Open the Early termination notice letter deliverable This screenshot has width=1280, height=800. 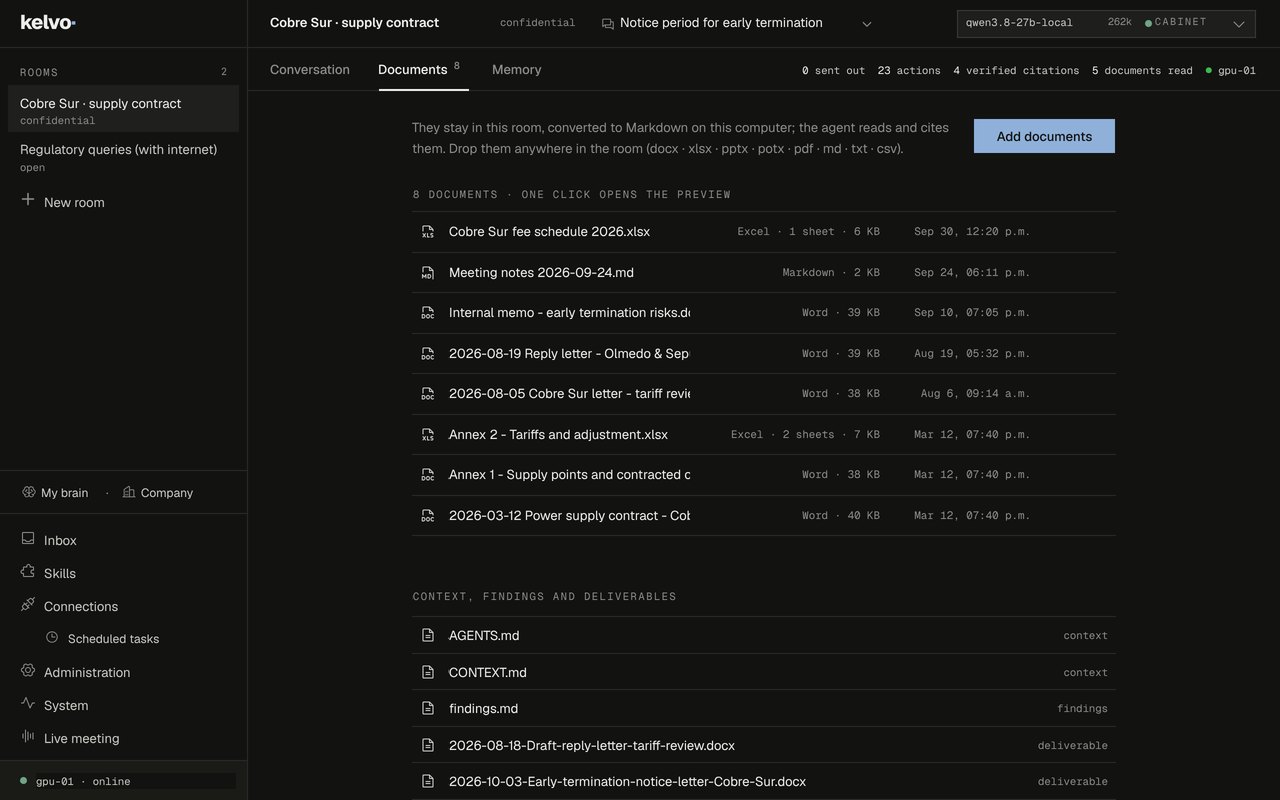pos(764,781)
